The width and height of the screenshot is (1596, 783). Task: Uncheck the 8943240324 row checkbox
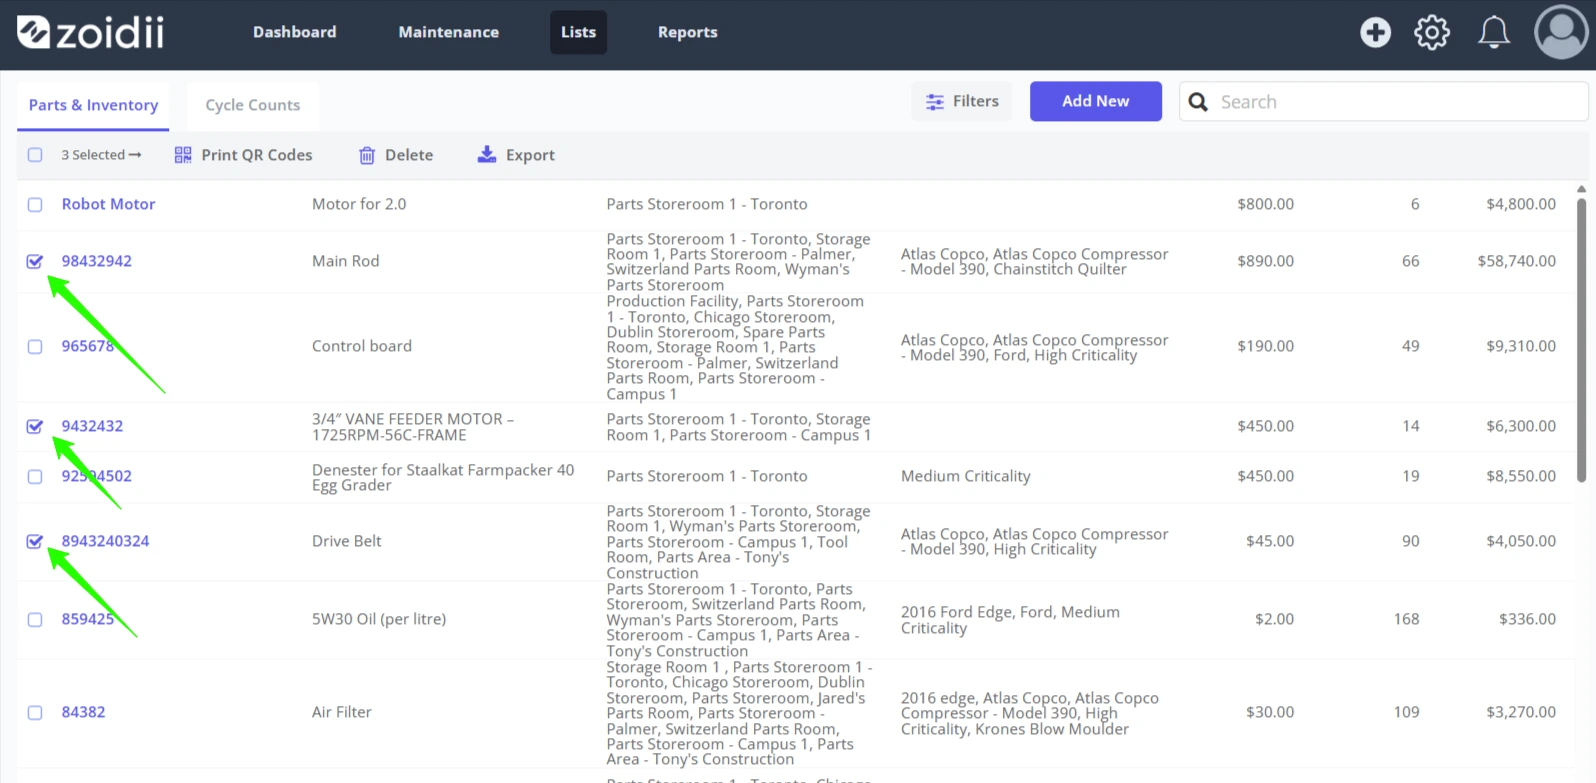(35, 541)
